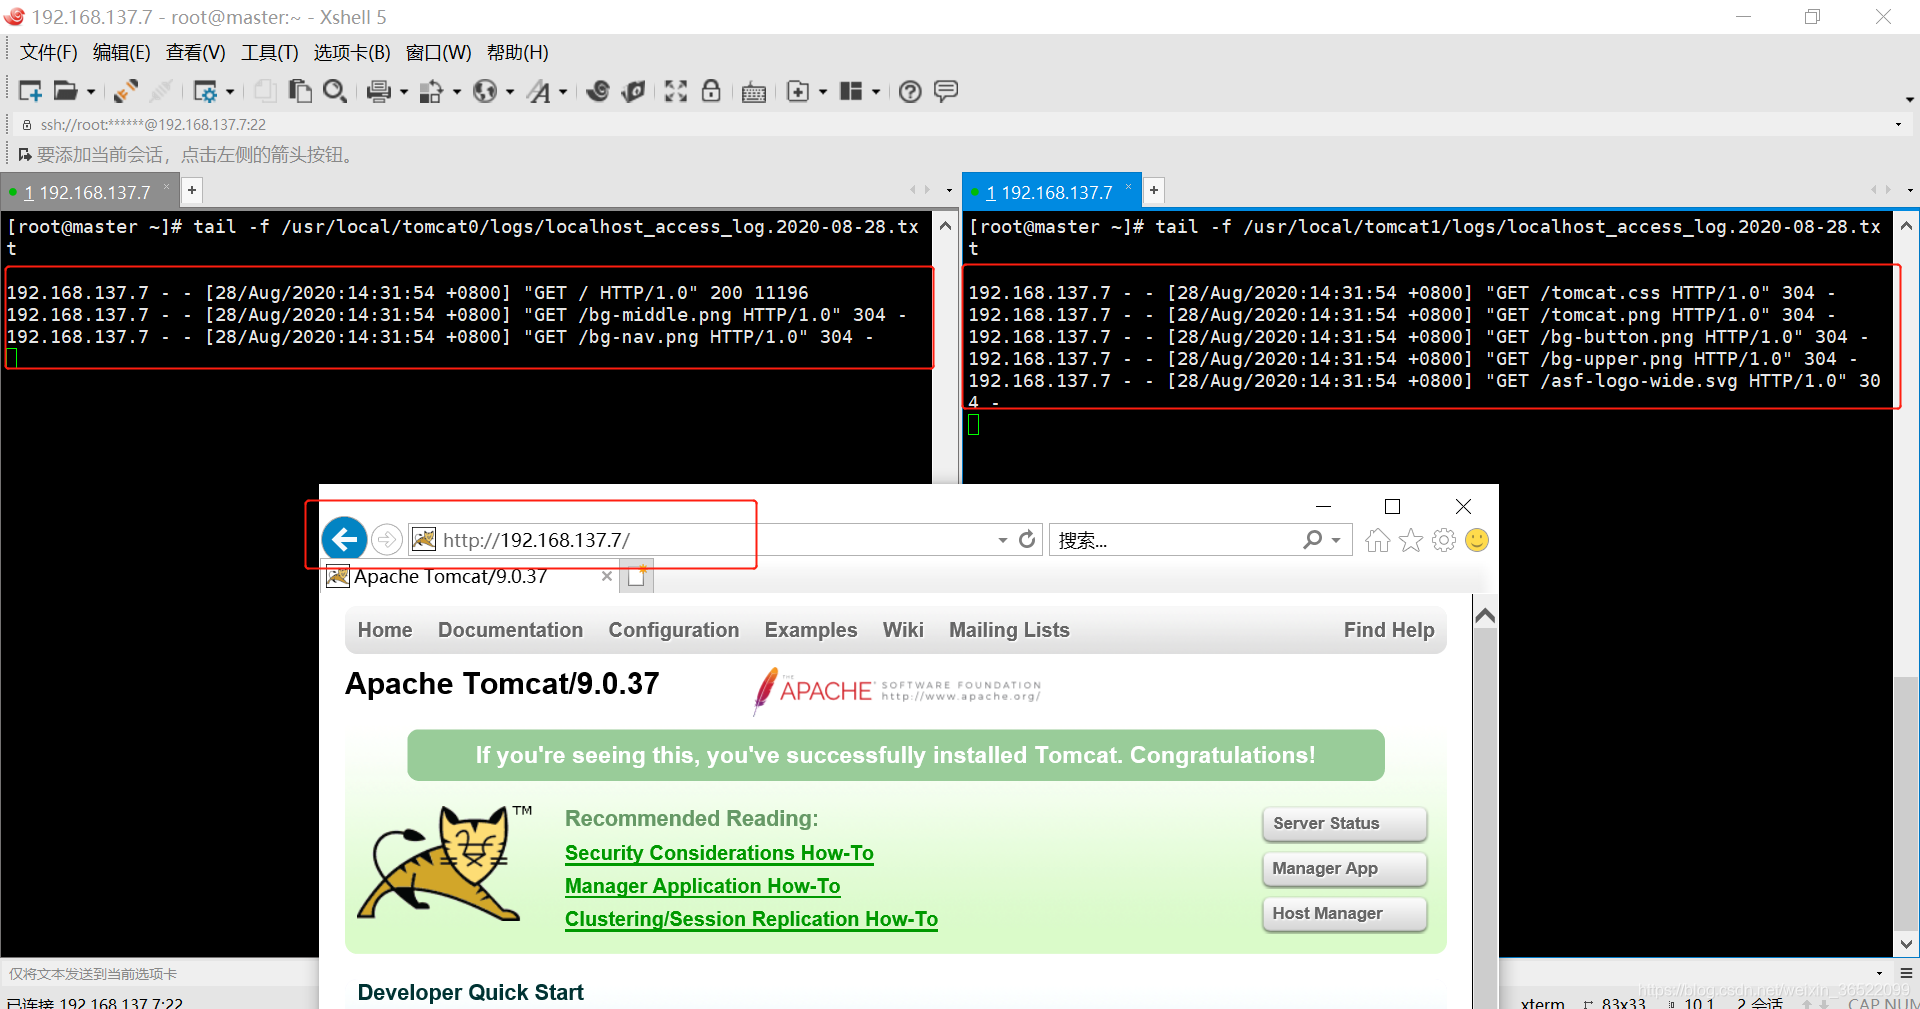Click the Color Scheme icon in toolbar
Image resolution: width=1920 pixels, height=1009 pixels.
(431, 91)
